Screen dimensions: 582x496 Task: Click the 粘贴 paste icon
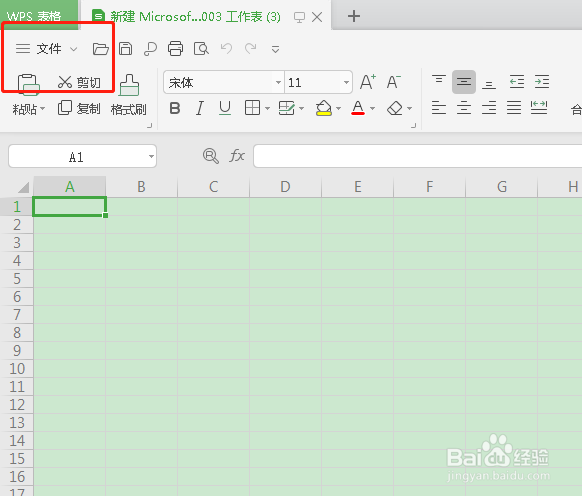pos(28,84)
